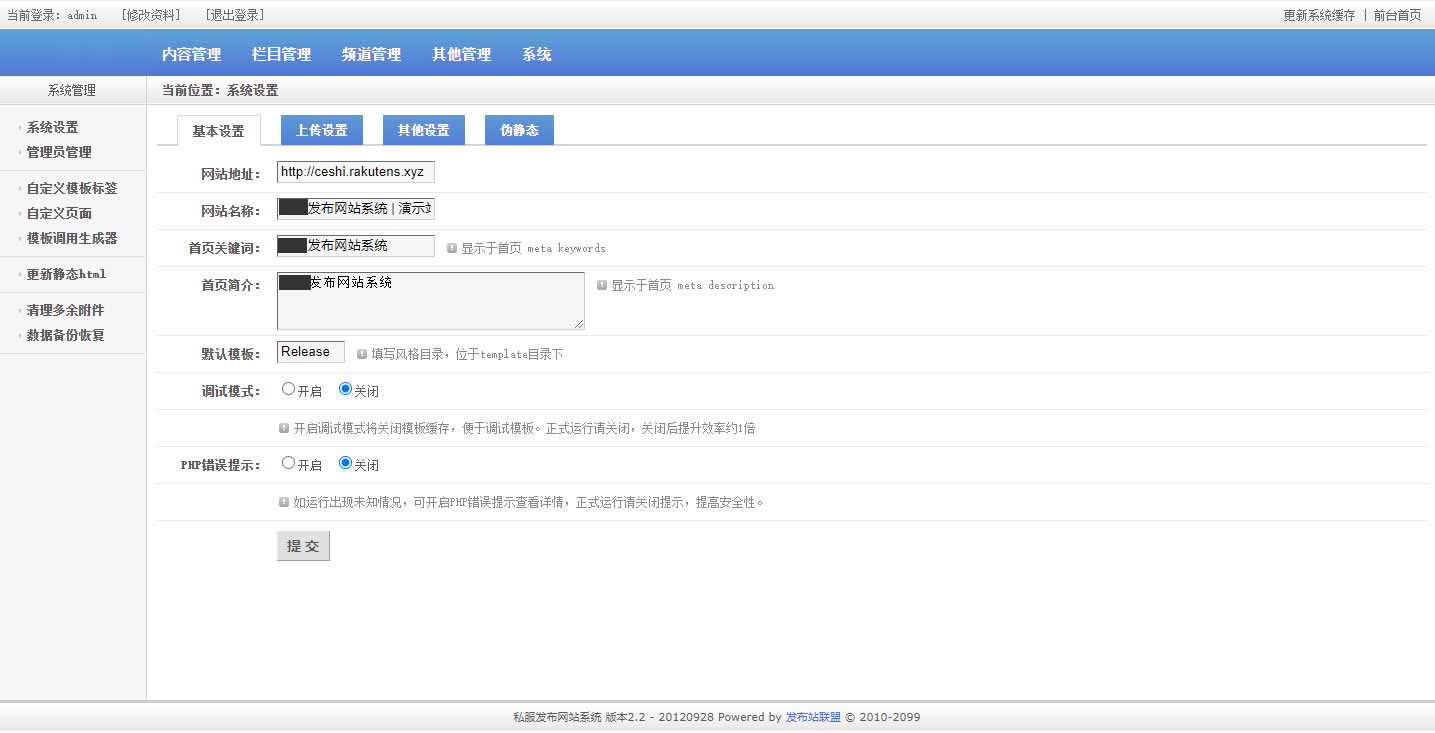Click the 当前位置:系统设置 breadcrumb text
Screen dimensions: 1435x733
(x=220, y=90)
